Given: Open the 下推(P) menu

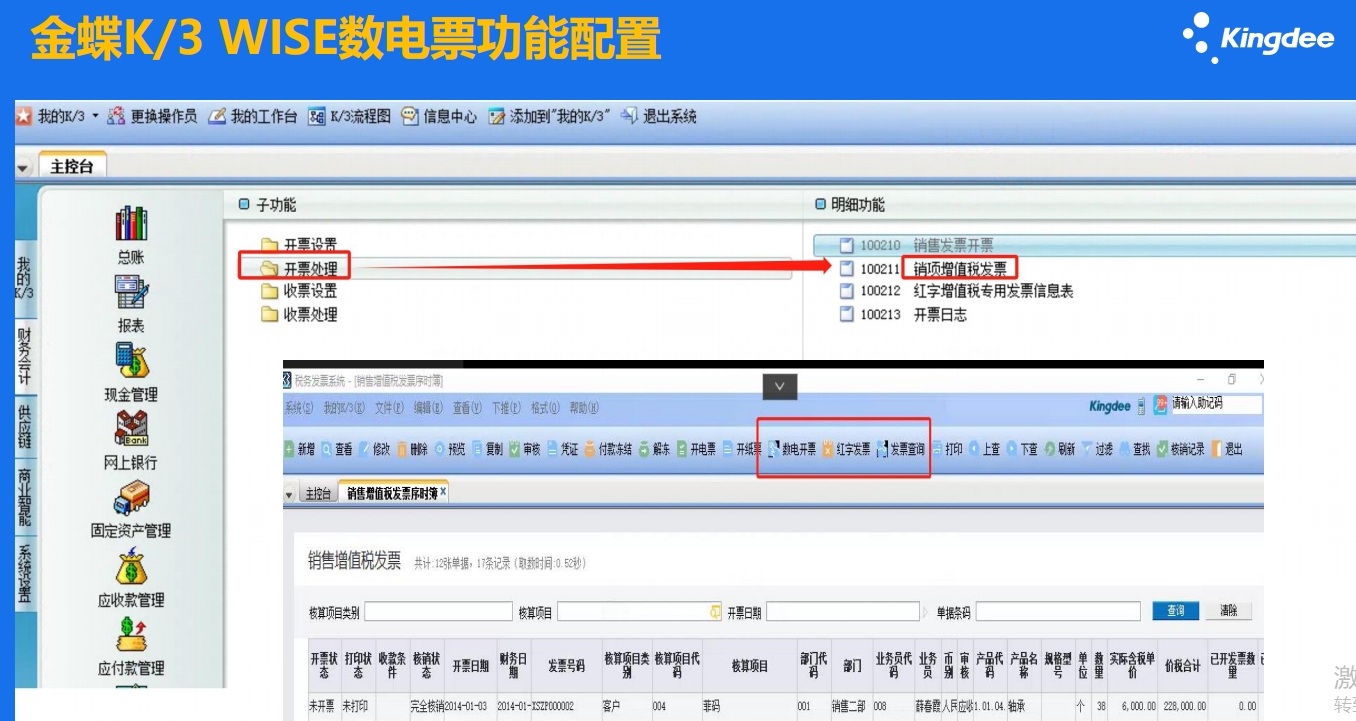Looking at the screenshot, I should (506, 408).
